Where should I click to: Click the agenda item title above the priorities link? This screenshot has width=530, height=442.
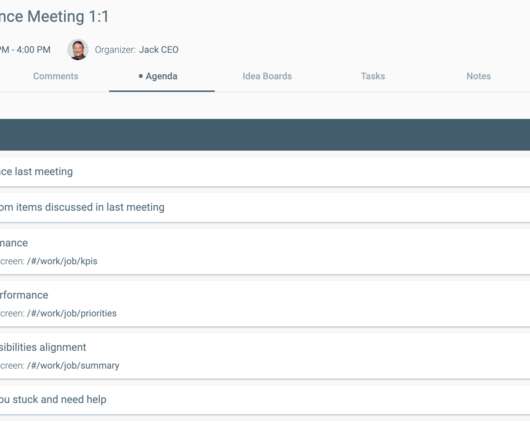pos(24,295)
